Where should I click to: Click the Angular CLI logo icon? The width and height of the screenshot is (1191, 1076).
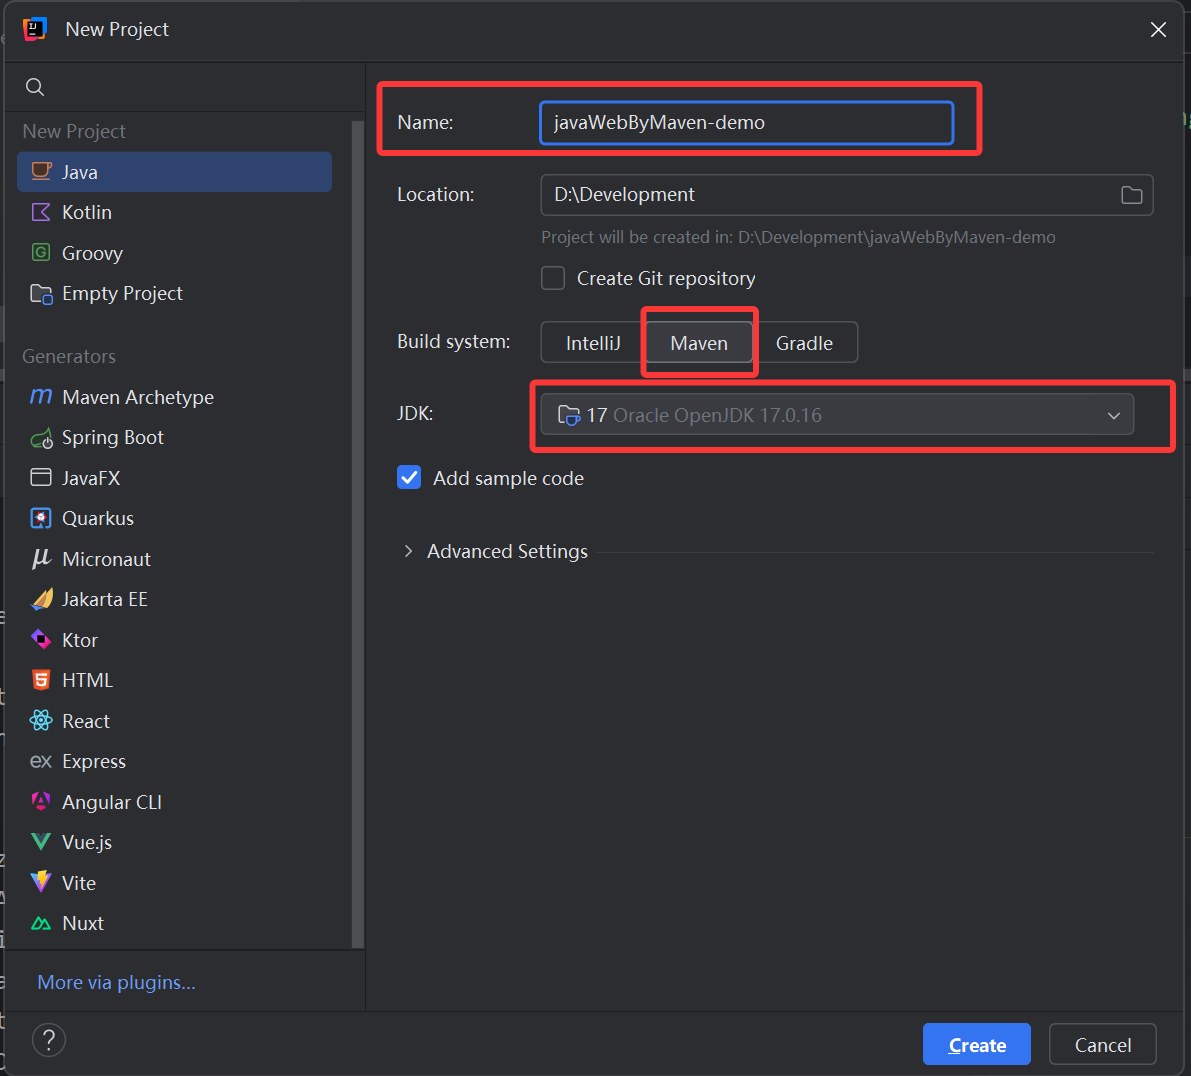[x=41, y=802]
